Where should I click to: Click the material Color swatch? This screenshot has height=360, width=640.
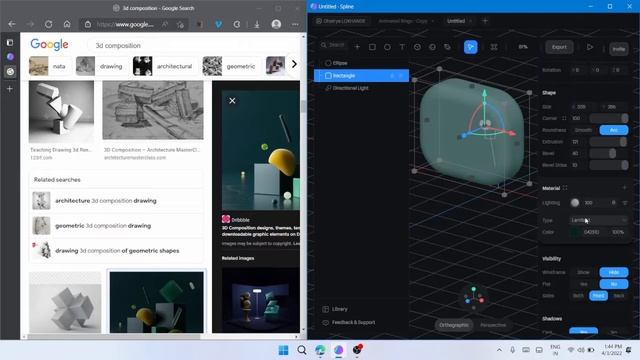[x=576, y=232]
